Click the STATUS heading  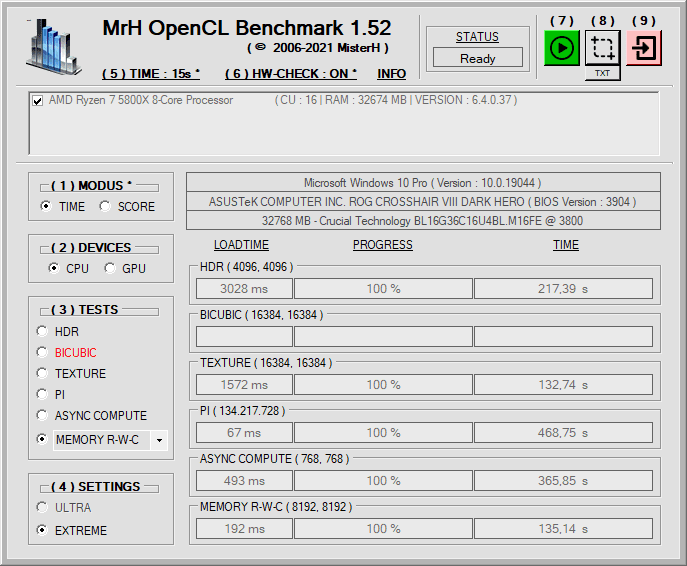click(x=477, y=37)
